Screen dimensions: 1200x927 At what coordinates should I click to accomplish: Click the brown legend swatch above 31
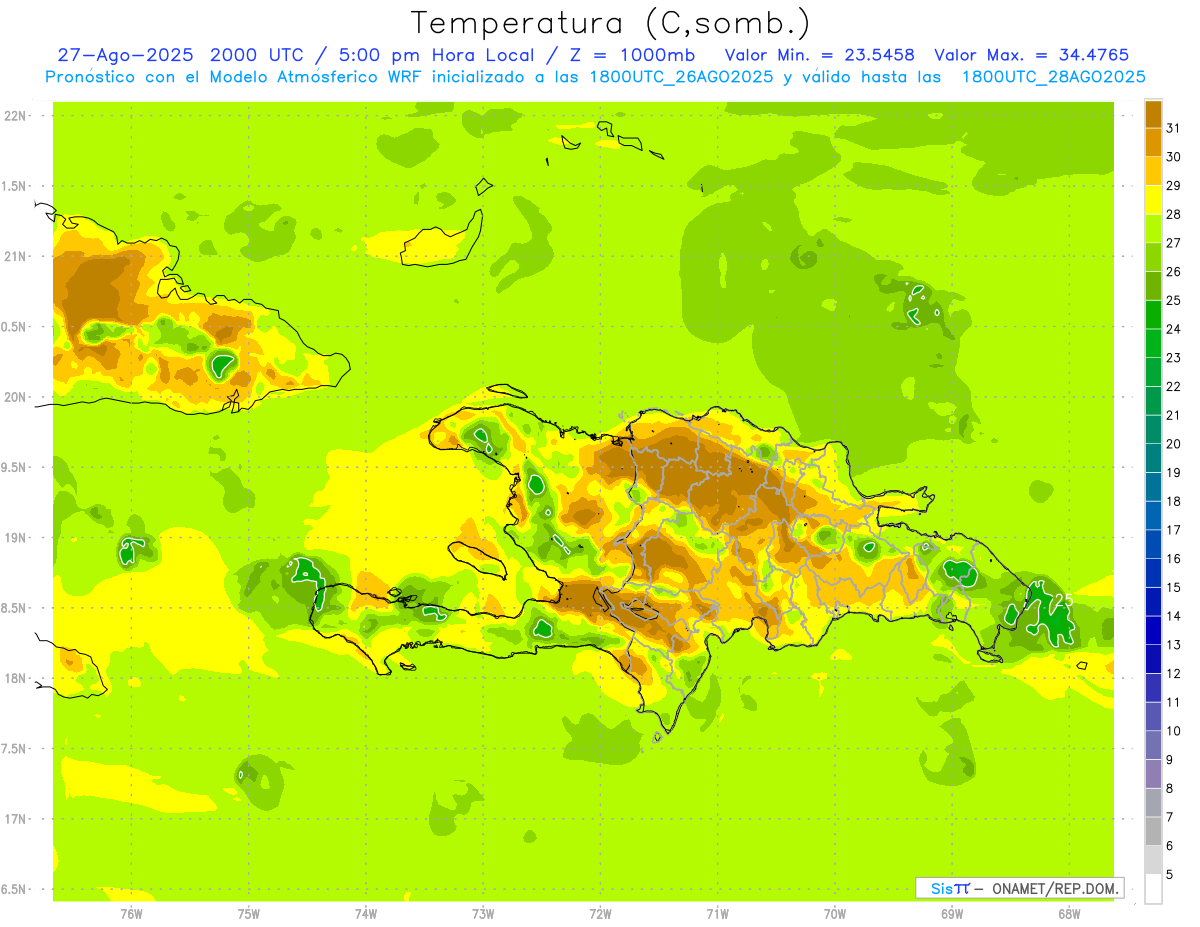coord(1153,114)
